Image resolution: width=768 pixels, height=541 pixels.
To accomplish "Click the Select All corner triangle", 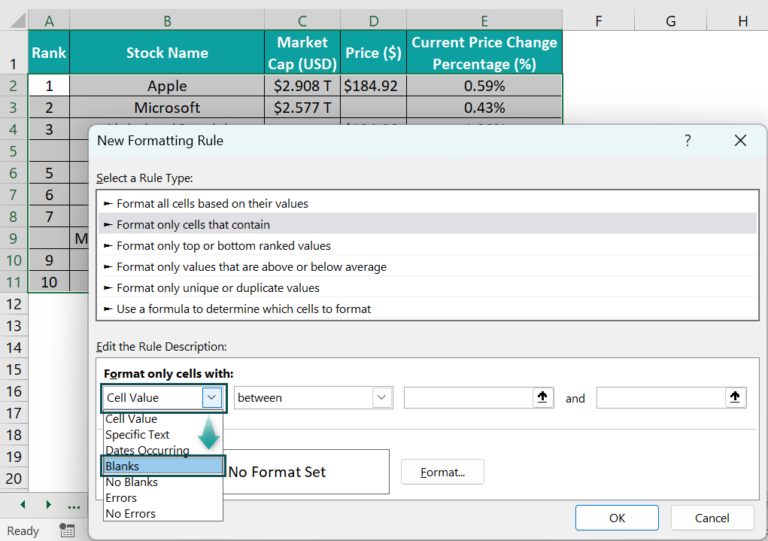I will click(x=17, y=21).
